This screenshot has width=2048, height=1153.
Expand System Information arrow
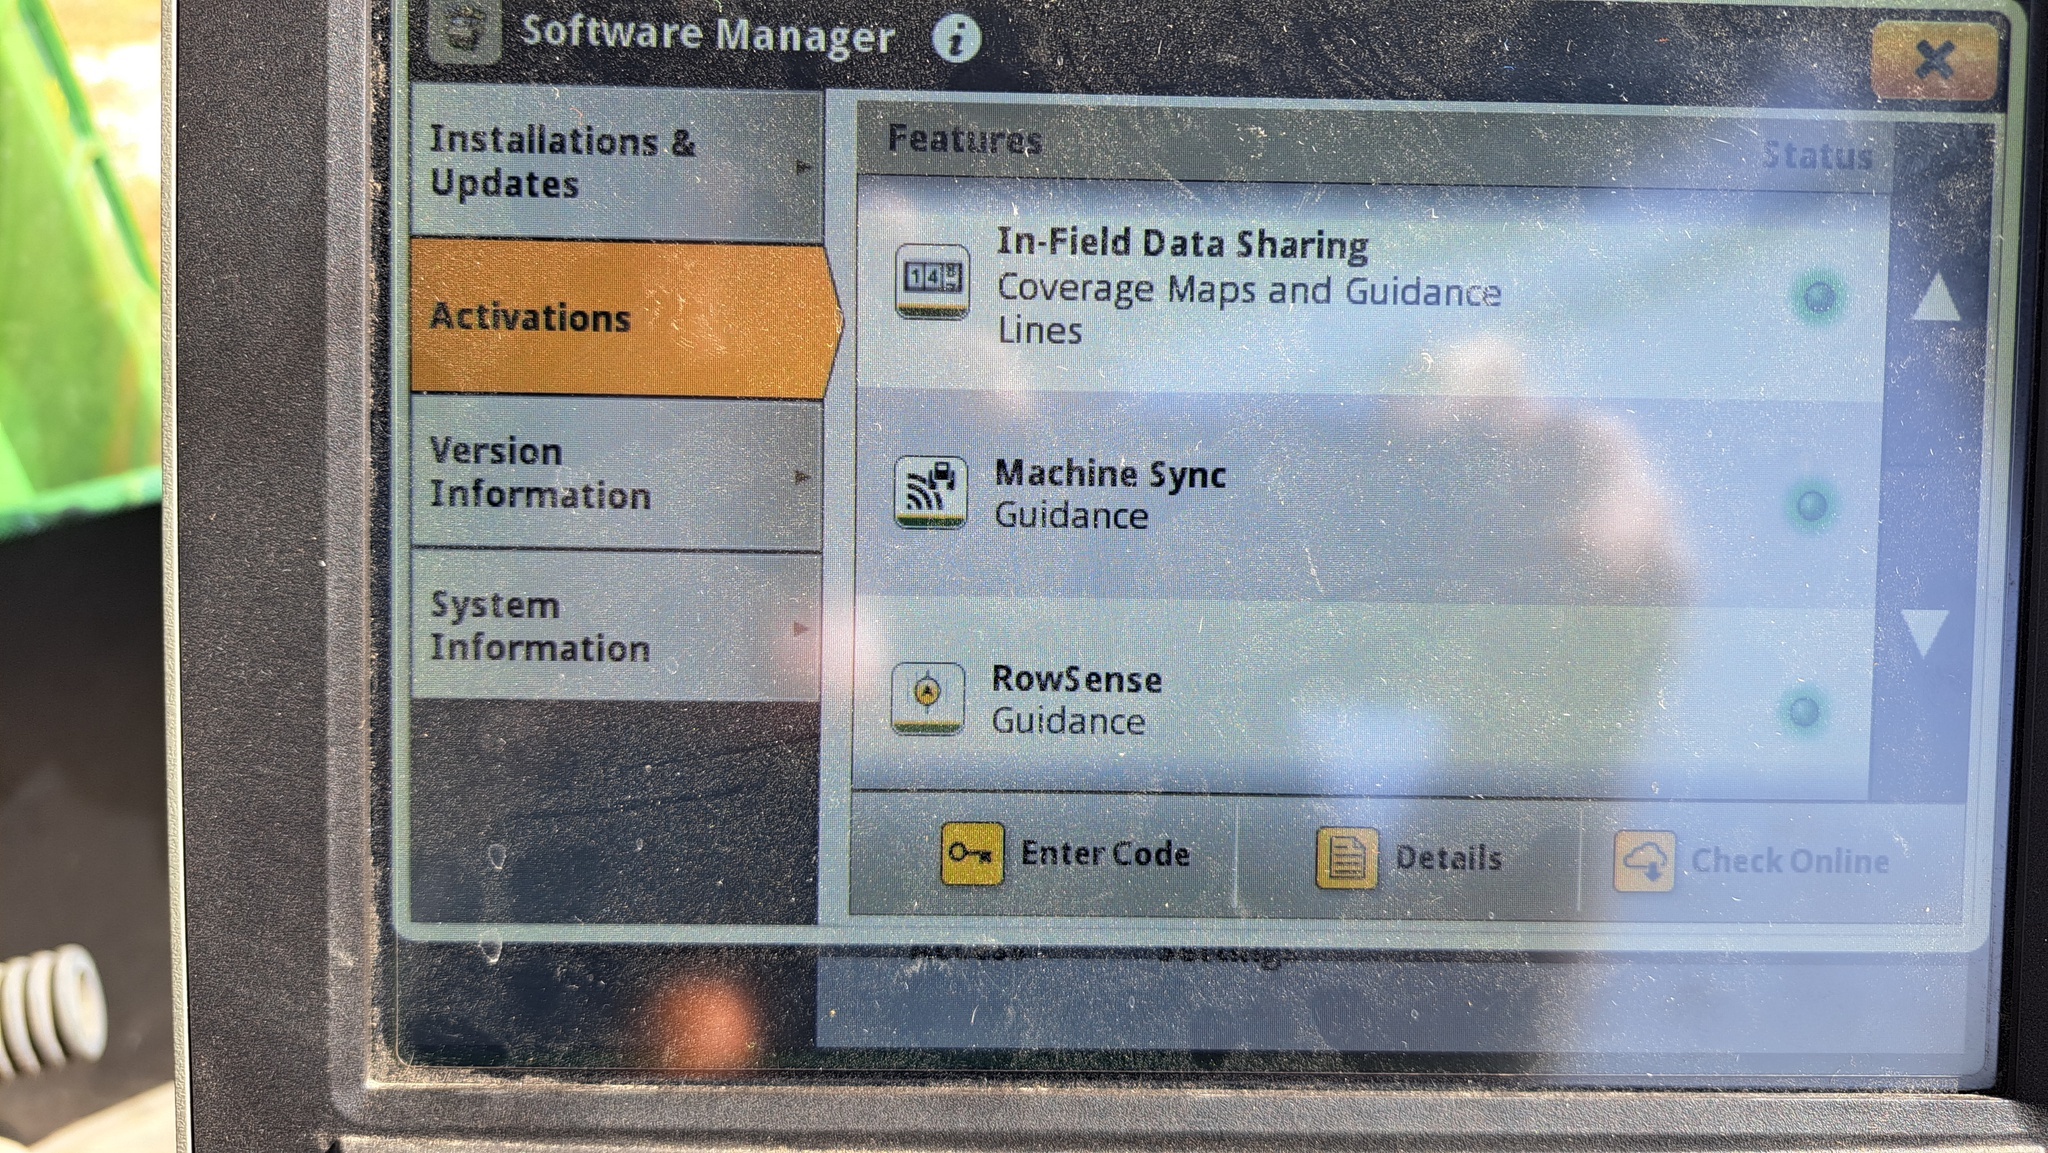pos(800,629)
